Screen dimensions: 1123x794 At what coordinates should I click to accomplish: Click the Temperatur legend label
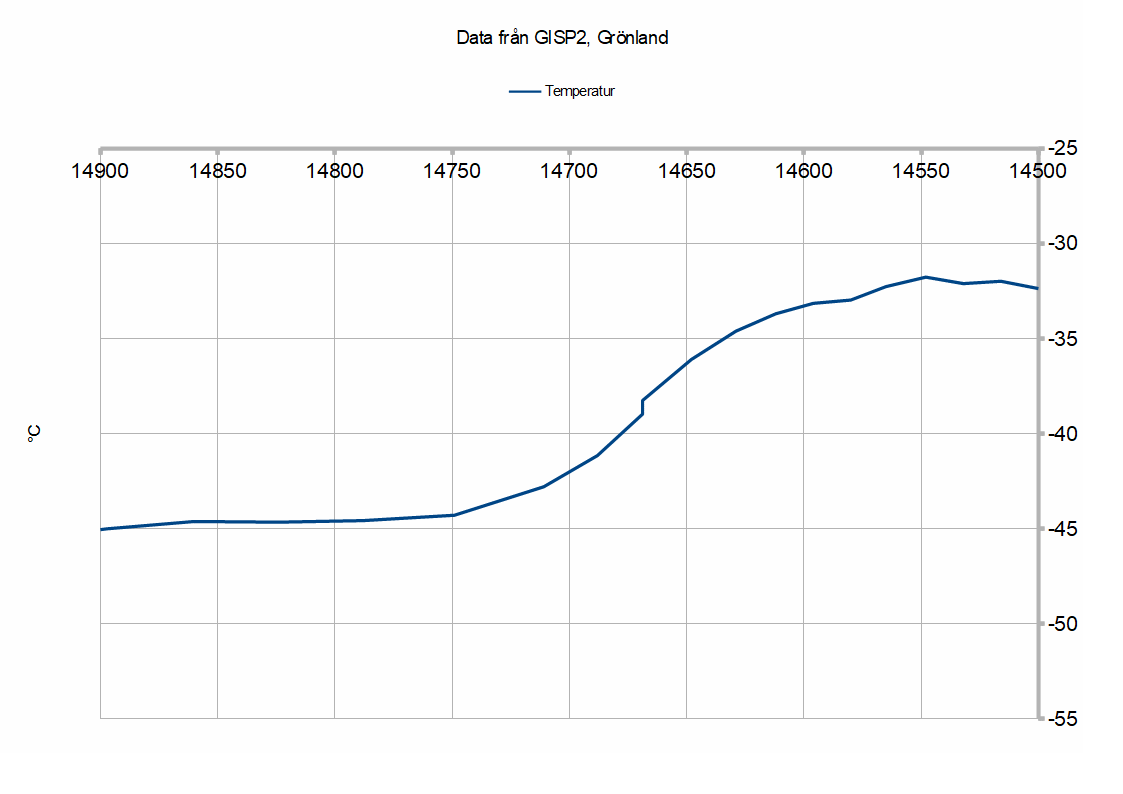(x=579, y=91)
